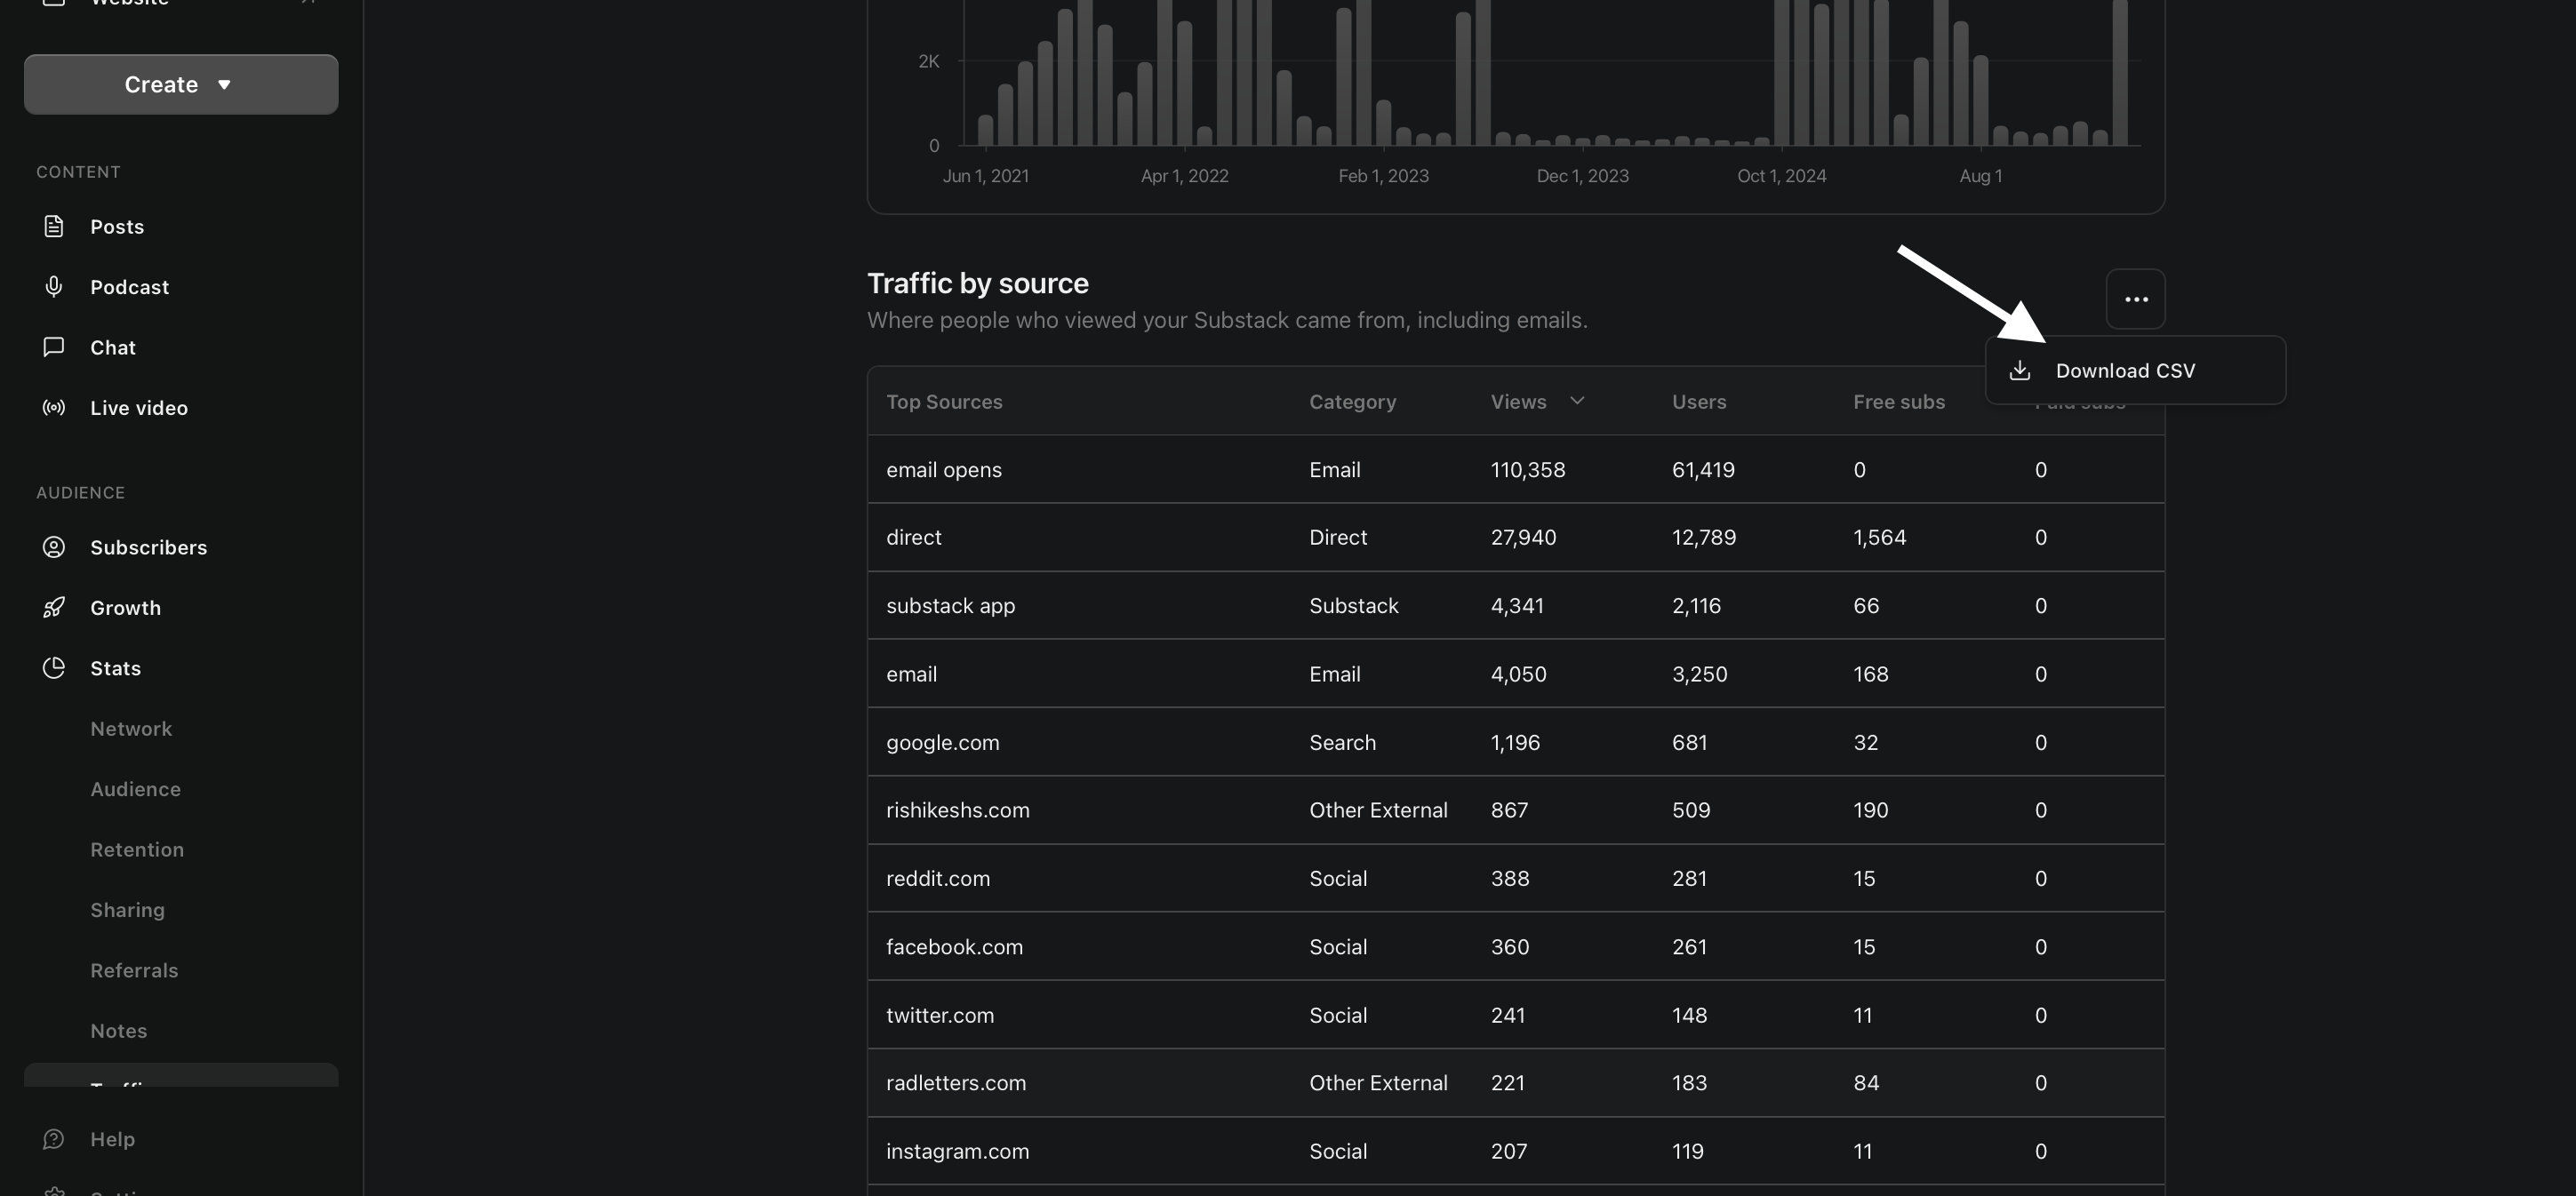The width and height of the screenshot is (2576, 1196).
Task: Open the Network stats page
Action: (131, 728)
